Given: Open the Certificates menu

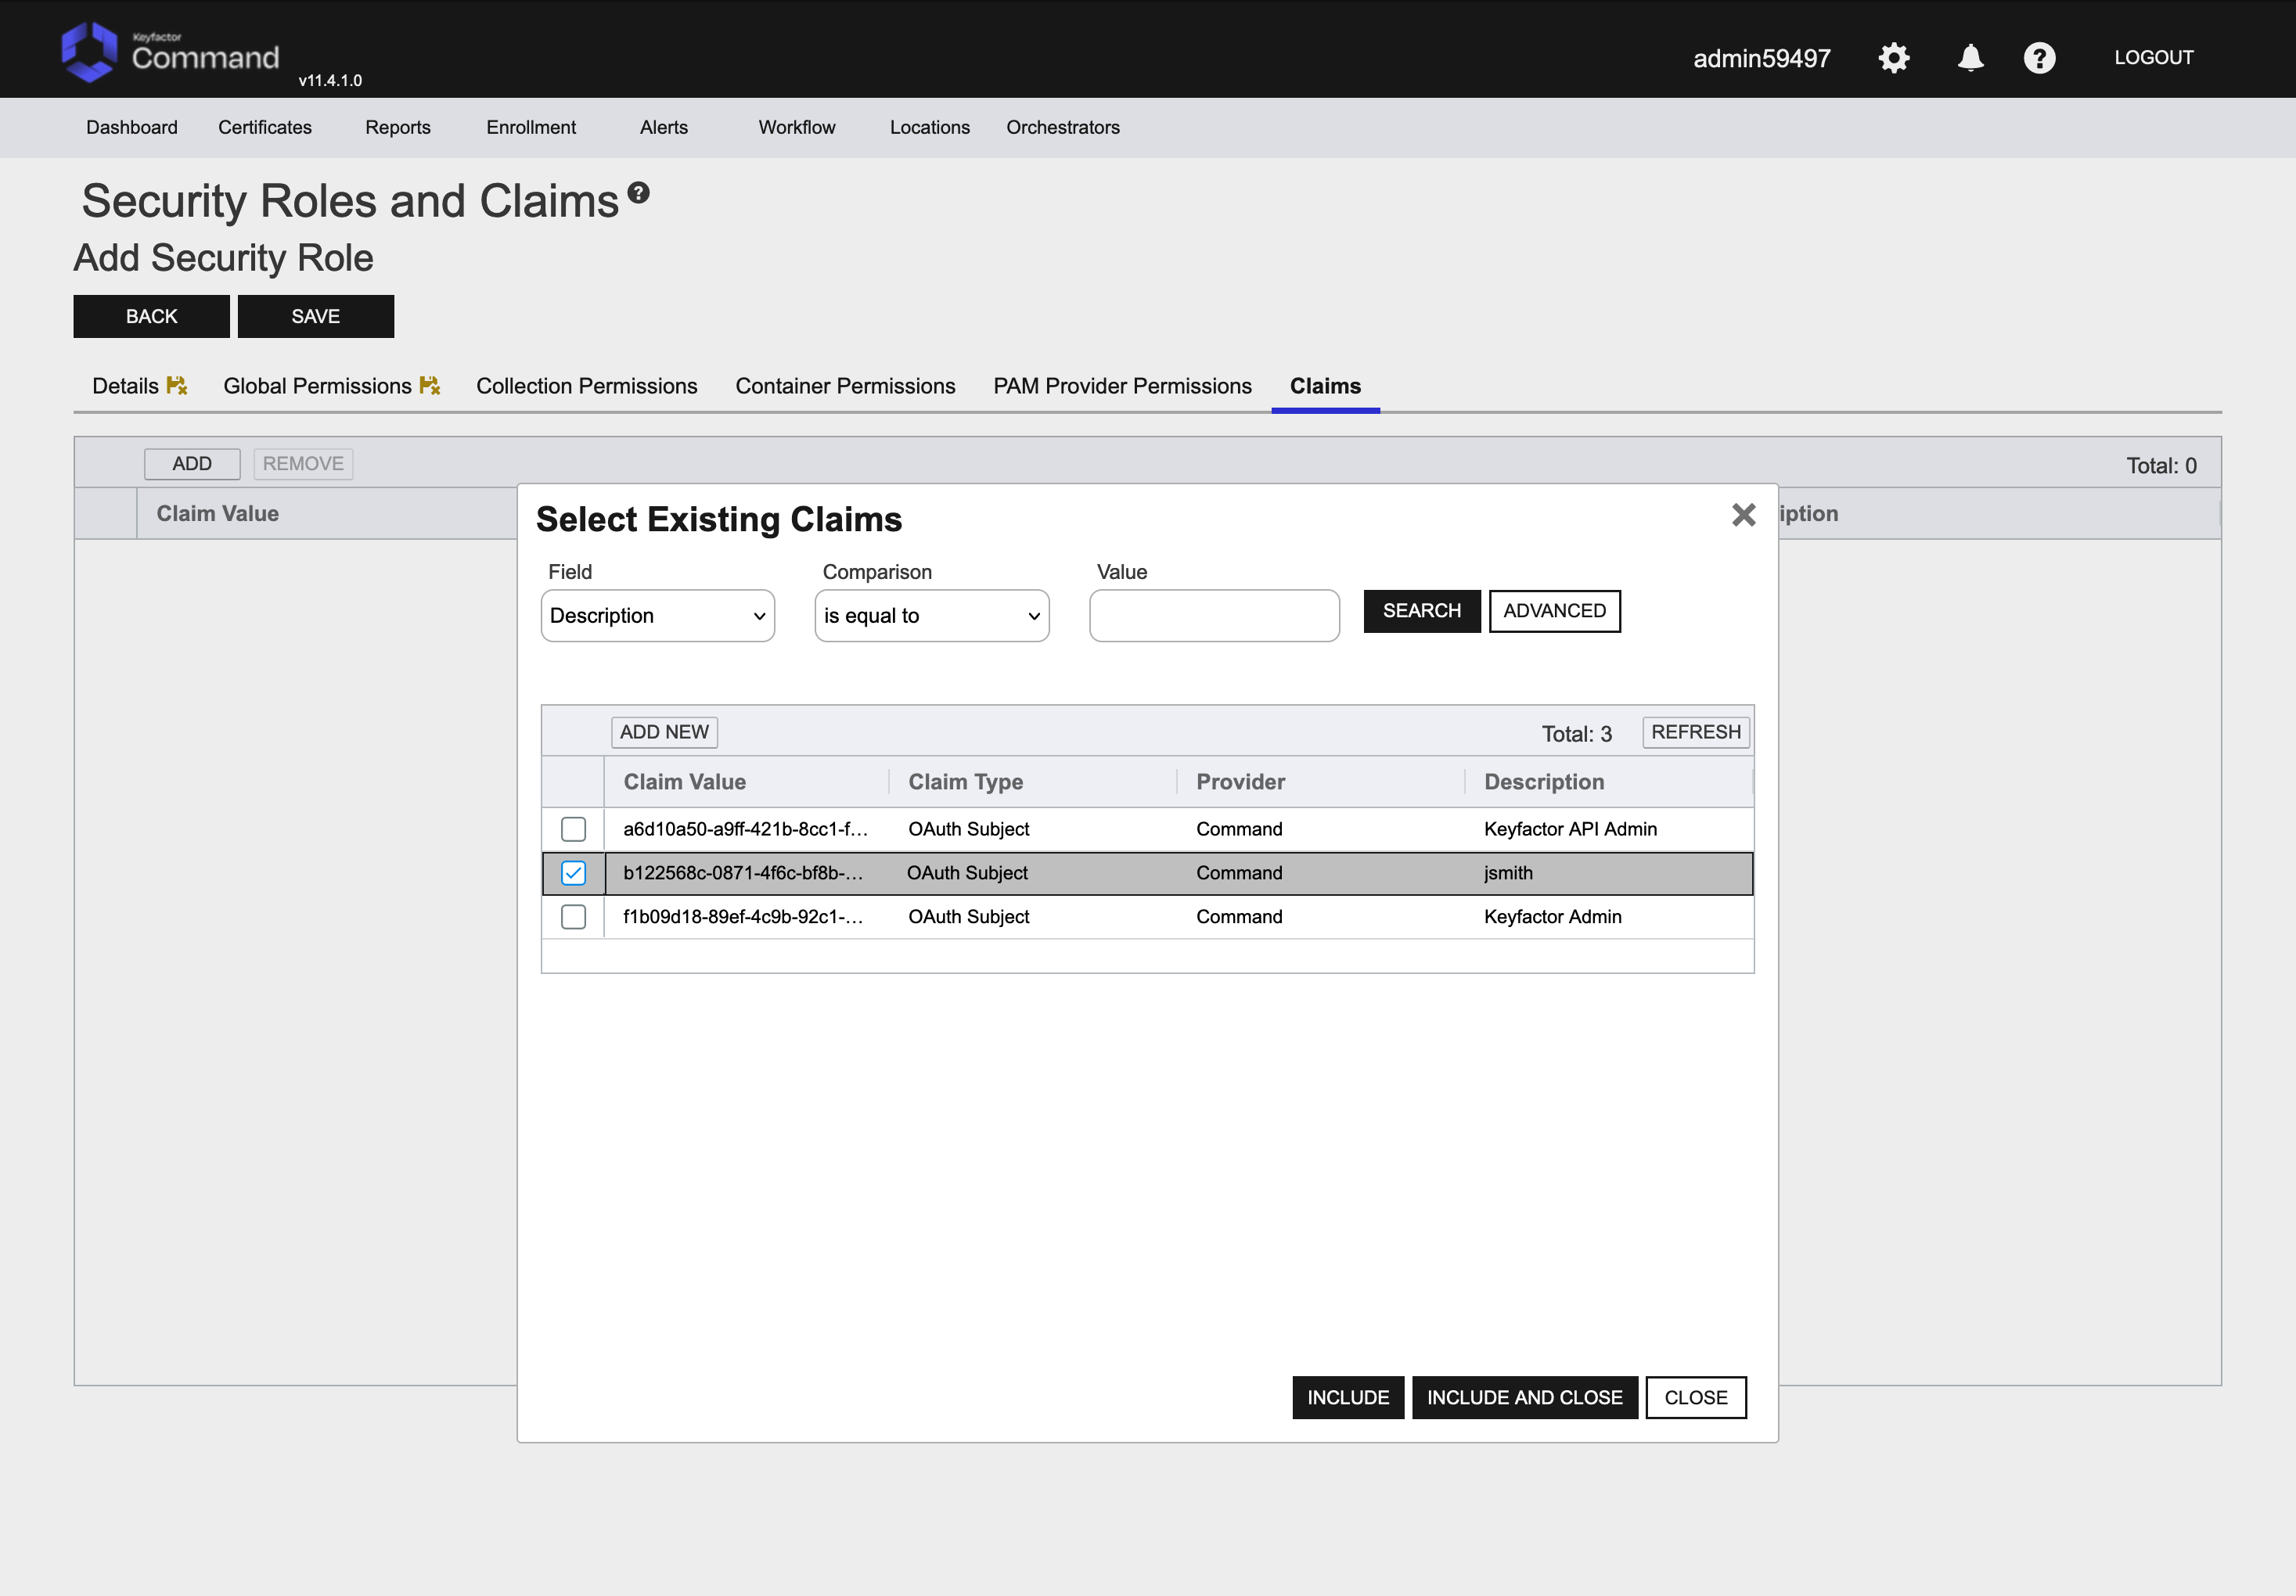Looking at the screenshot, I should point(265,127).
